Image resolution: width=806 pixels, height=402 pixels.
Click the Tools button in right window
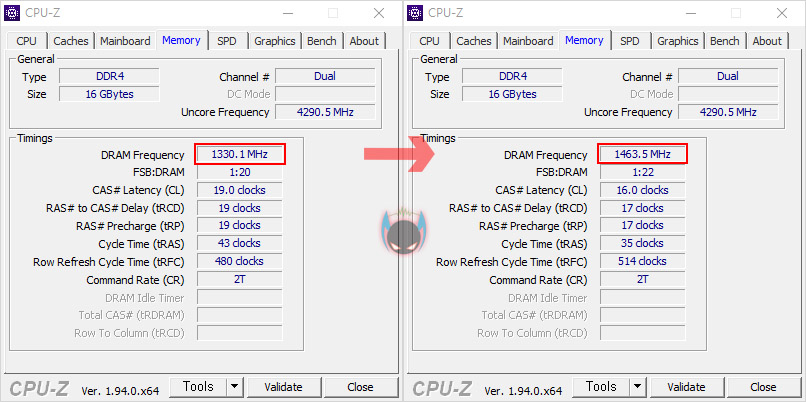pyautogui.click(x=601, y=387)
